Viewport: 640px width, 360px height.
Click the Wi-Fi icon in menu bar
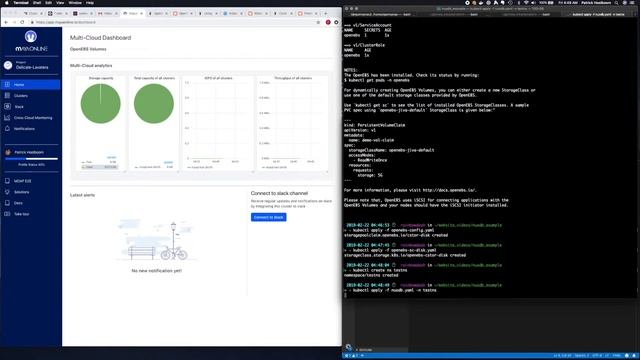(526, 3)
